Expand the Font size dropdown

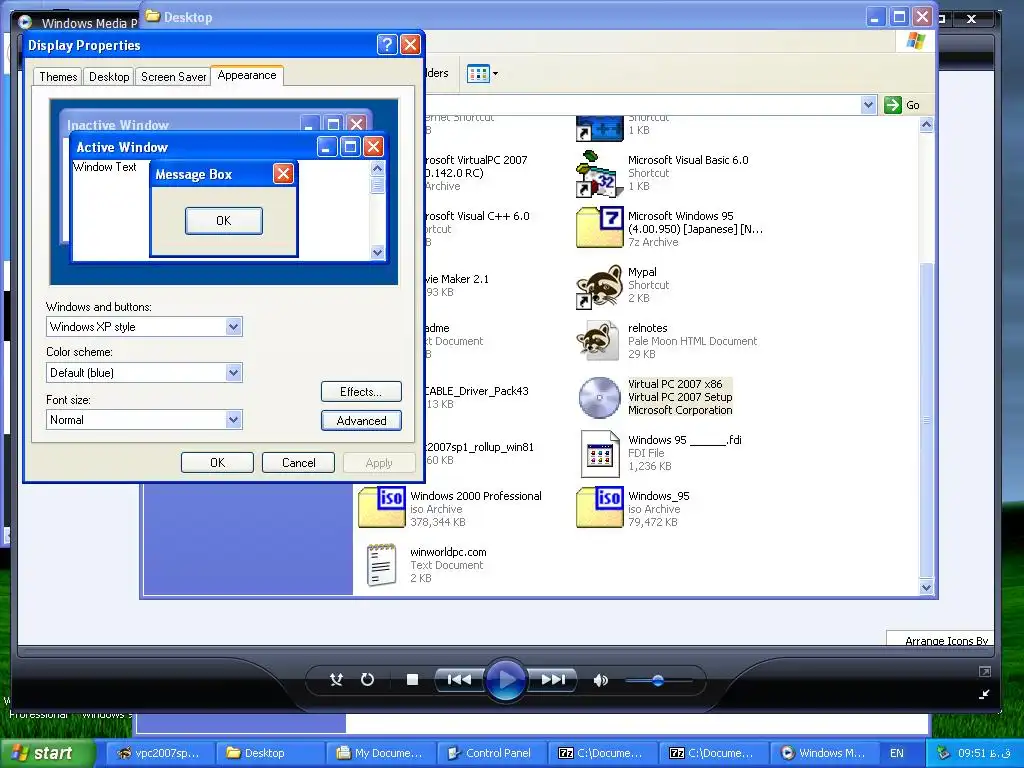coord(233,420)
